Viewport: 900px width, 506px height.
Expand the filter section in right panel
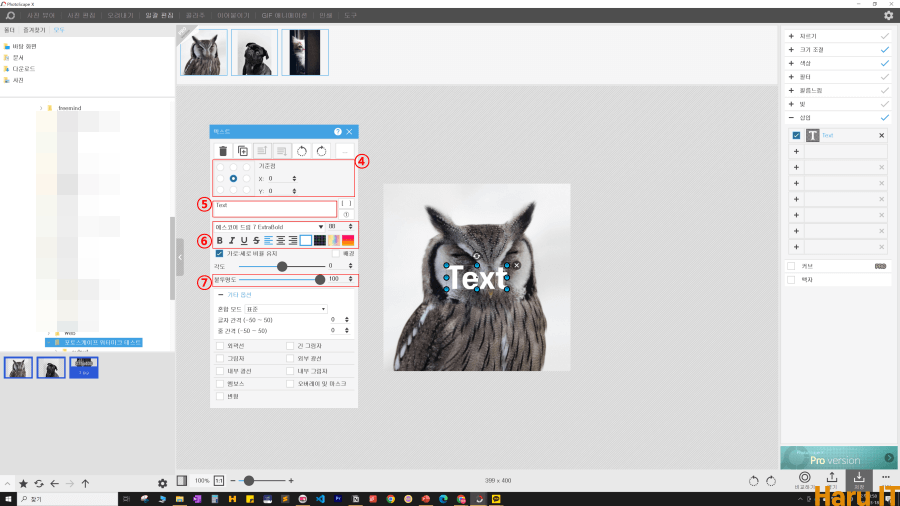pos(791,77)
